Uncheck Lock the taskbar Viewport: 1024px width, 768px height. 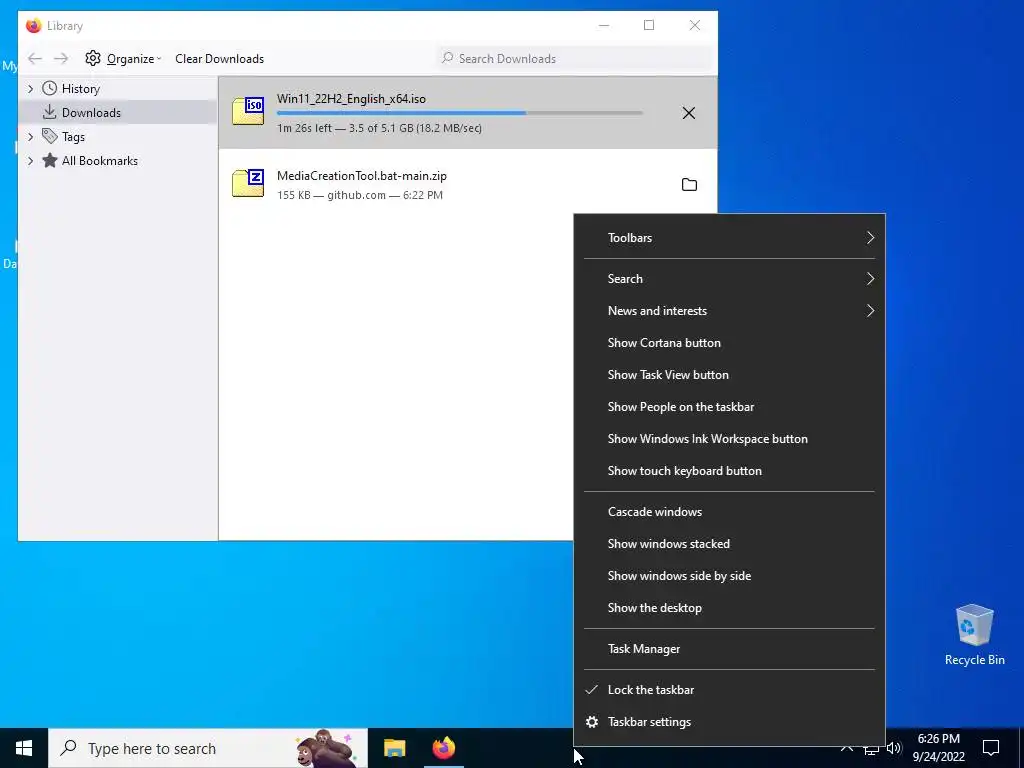(x=729, y=690)
